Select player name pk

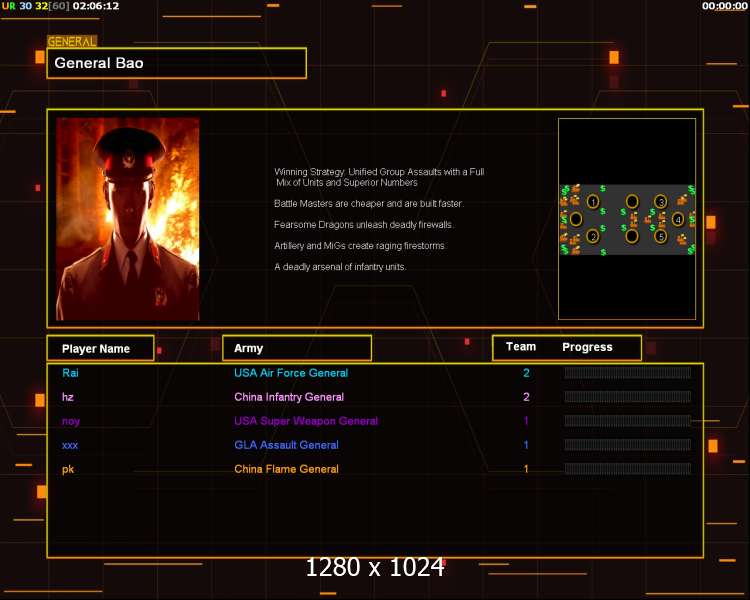[x=68, y=469]
